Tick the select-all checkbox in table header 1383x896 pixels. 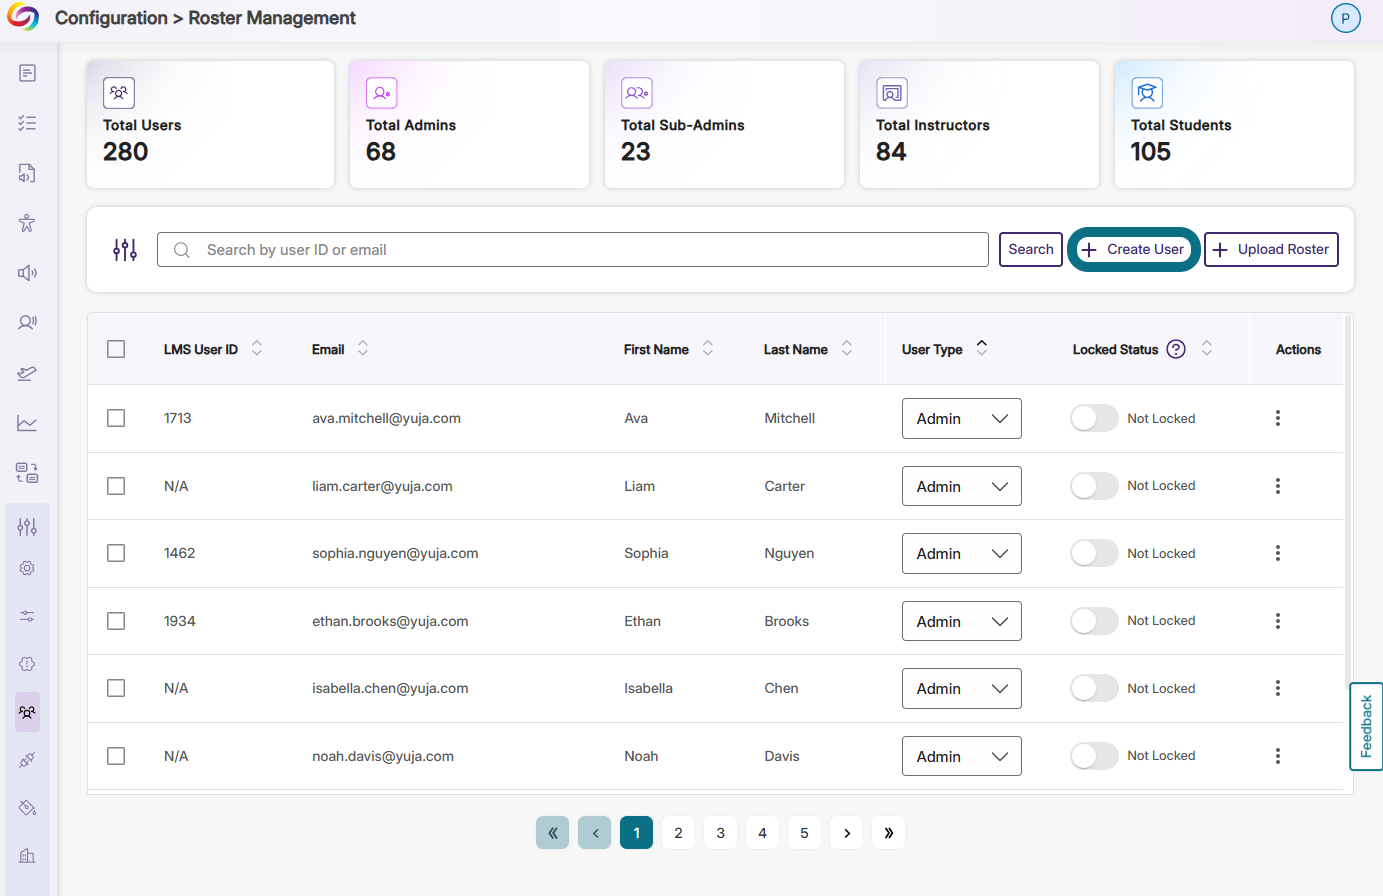coord(116,349)
